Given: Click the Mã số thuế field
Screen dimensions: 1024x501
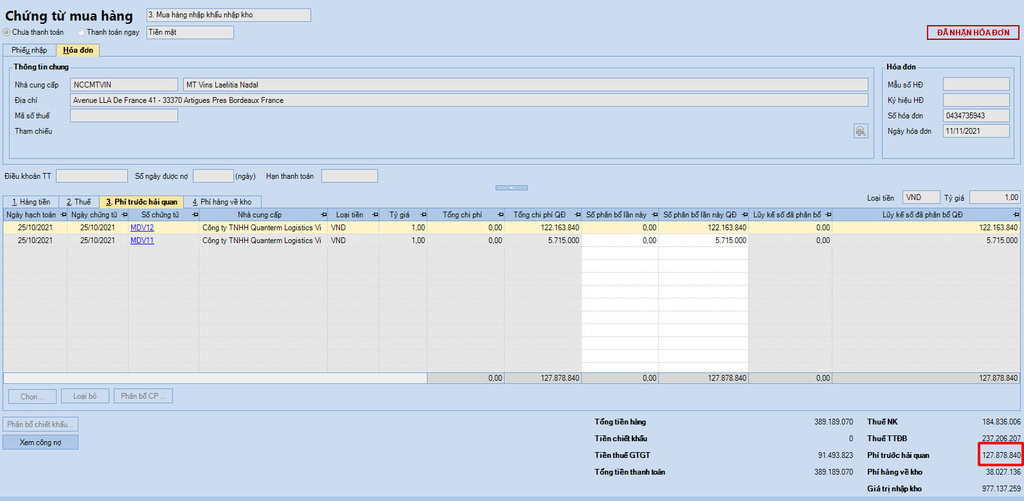Looking at the screenshot, I should (x=123, y=116).
